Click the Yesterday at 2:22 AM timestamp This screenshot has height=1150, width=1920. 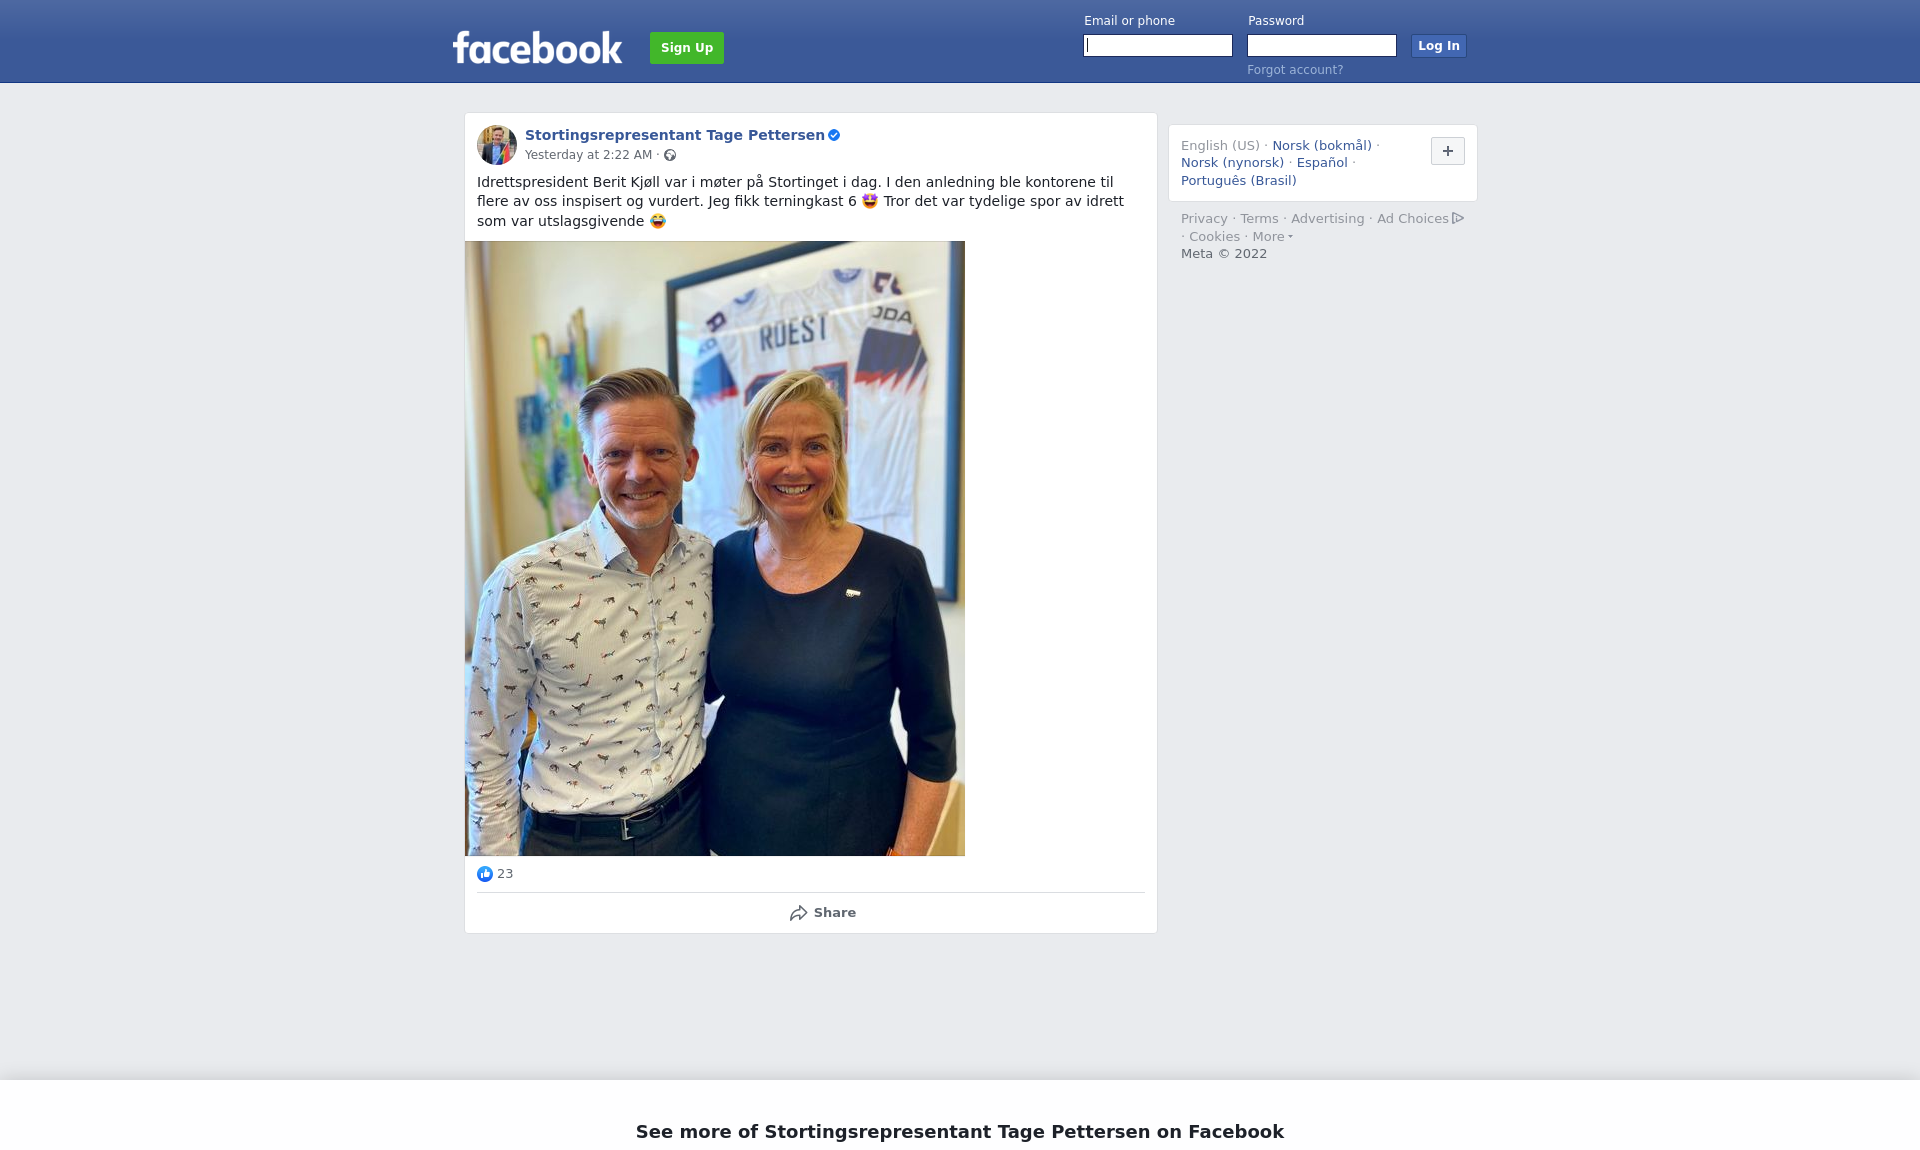coord(588,155)
